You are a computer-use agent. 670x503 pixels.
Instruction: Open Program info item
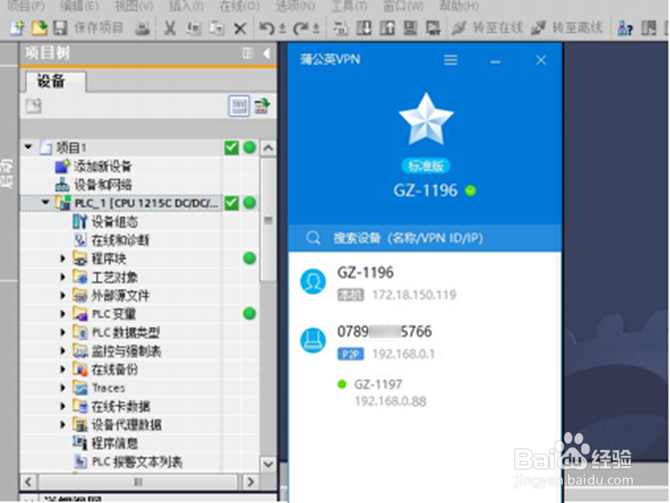[x=106, y=443]
